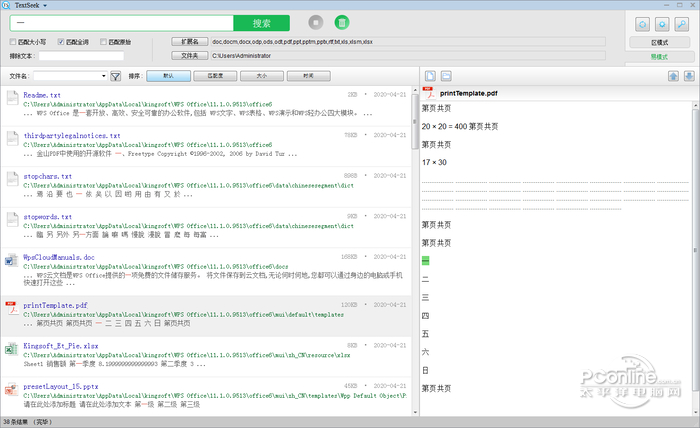This screenshot has height=428, width=700.
Task: Click the 38 results status bar text
Action: (28, 422)
